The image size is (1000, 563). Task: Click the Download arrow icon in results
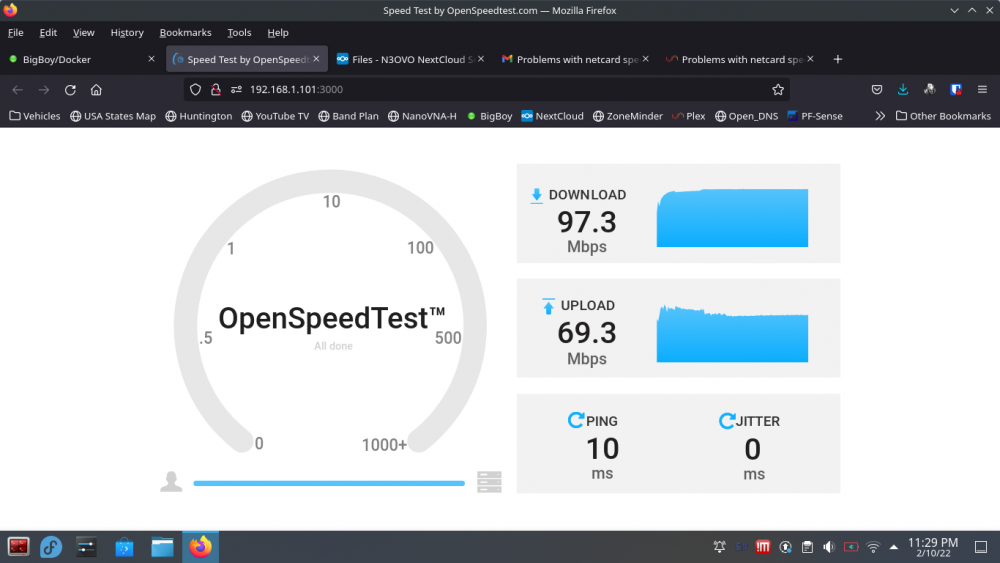coord(536,196)
